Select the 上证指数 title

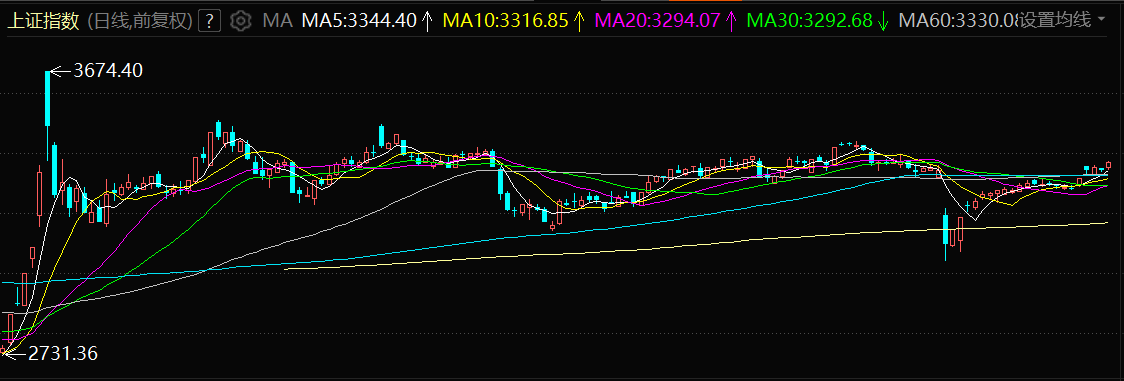click(43, 21)
